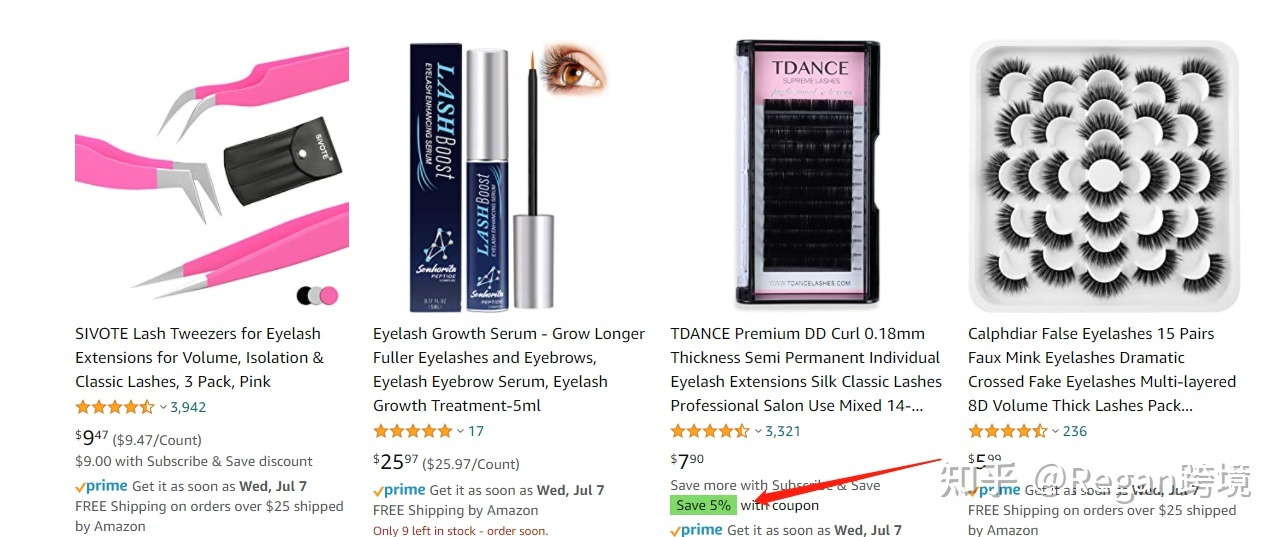
Task: Select the gray color swatch for SIVOTE tweezers
Action: coord(317,295)
